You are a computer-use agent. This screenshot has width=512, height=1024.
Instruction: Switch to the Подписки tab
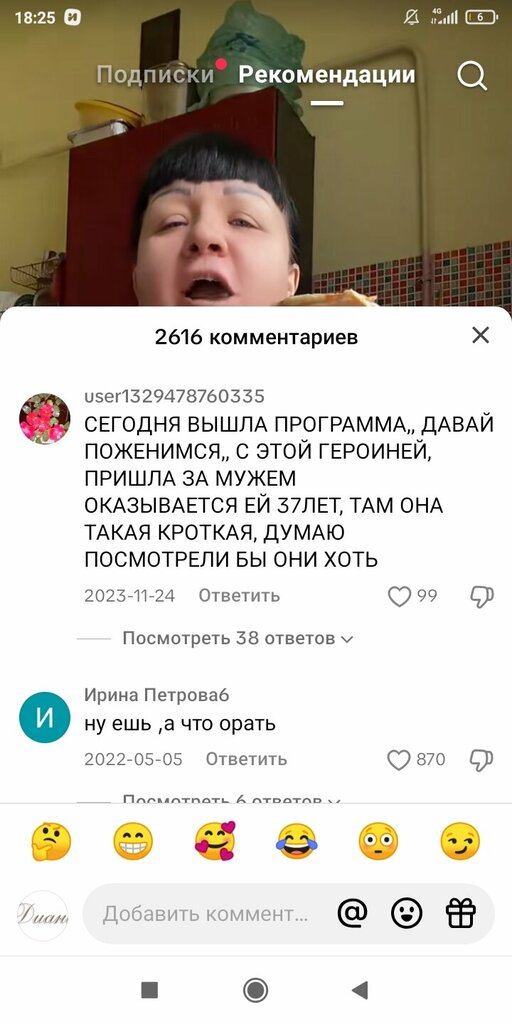click(x=155, y=74)
